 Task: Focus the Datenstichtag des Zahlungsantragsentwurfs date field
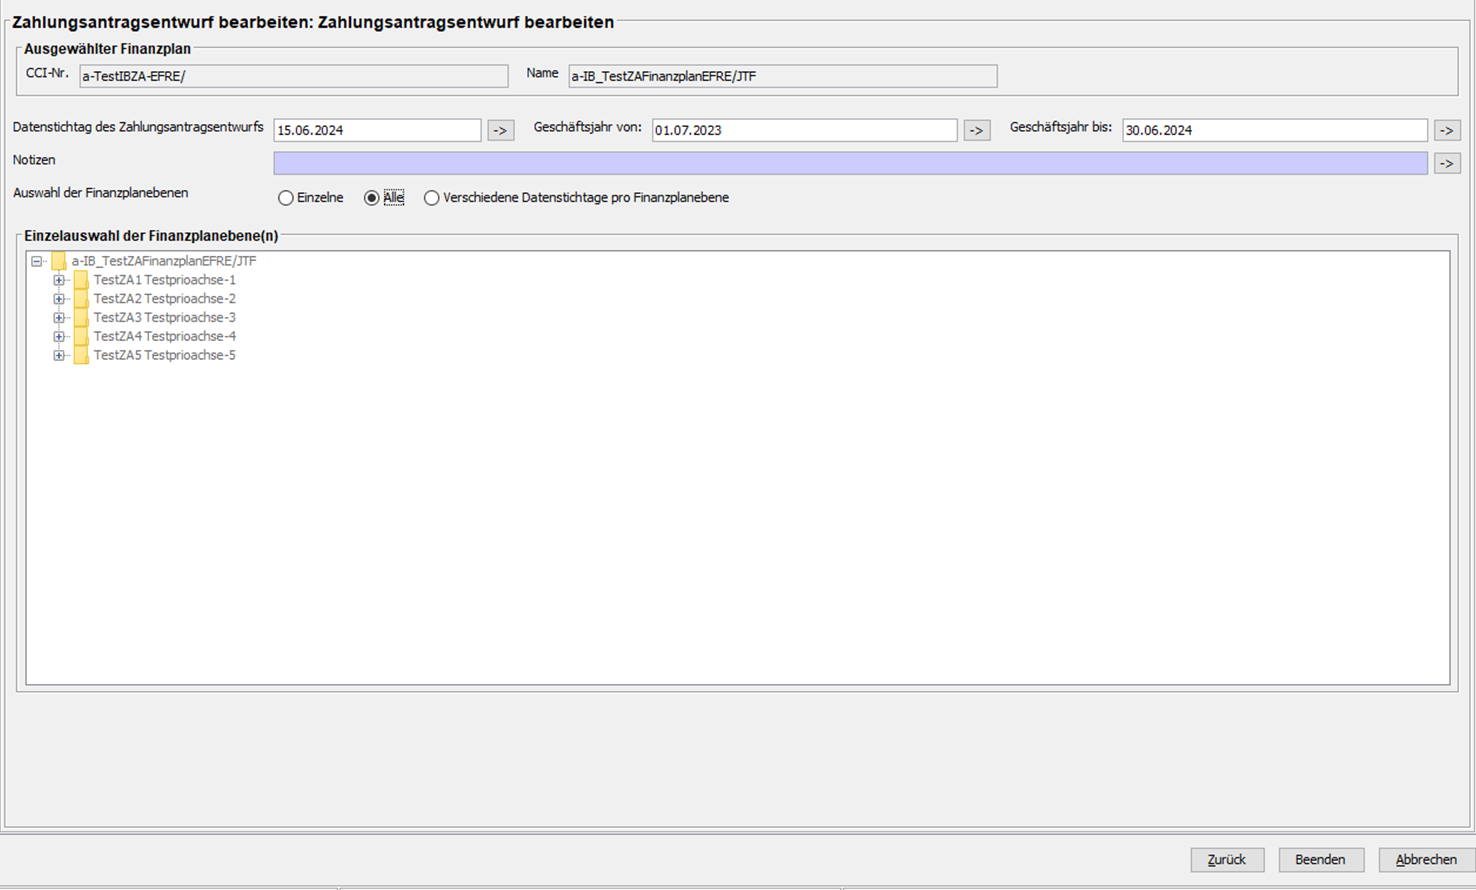click(377, 130)
